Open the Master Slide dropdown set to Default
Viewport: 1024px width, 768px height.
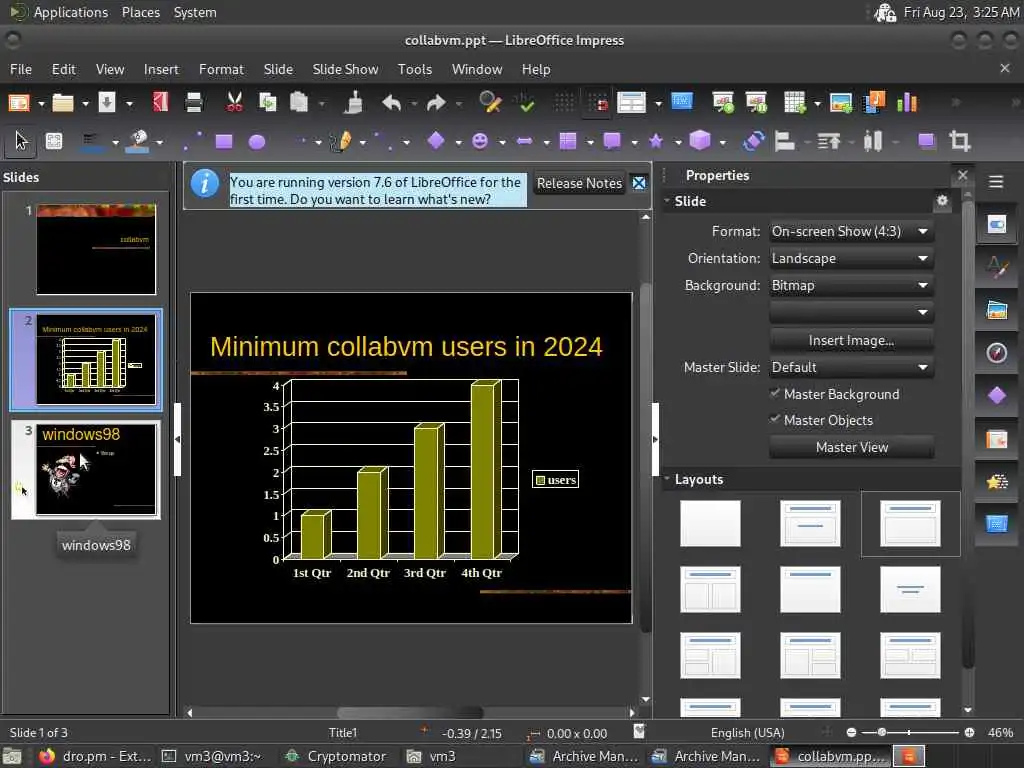[x=851, y=367]
